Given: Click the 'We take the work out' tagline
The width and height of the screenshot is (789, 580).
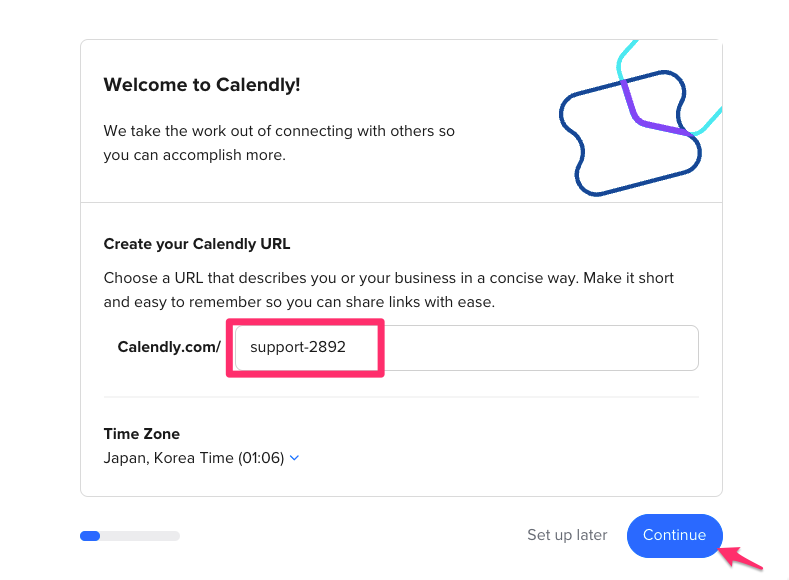Looking at the screenshot, I should pyautogui.click(x=279, y=143).
